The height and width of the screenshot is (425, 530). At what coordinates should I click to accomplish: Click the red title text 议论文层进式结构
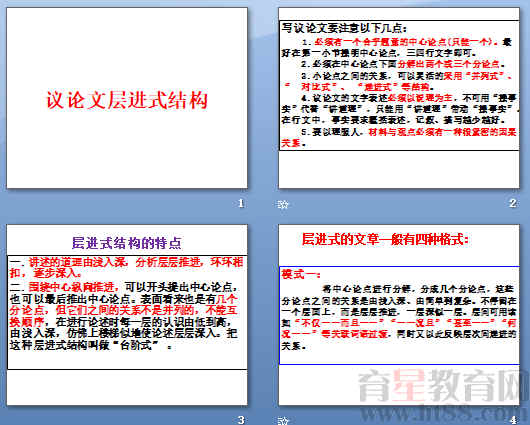[127, 100]
